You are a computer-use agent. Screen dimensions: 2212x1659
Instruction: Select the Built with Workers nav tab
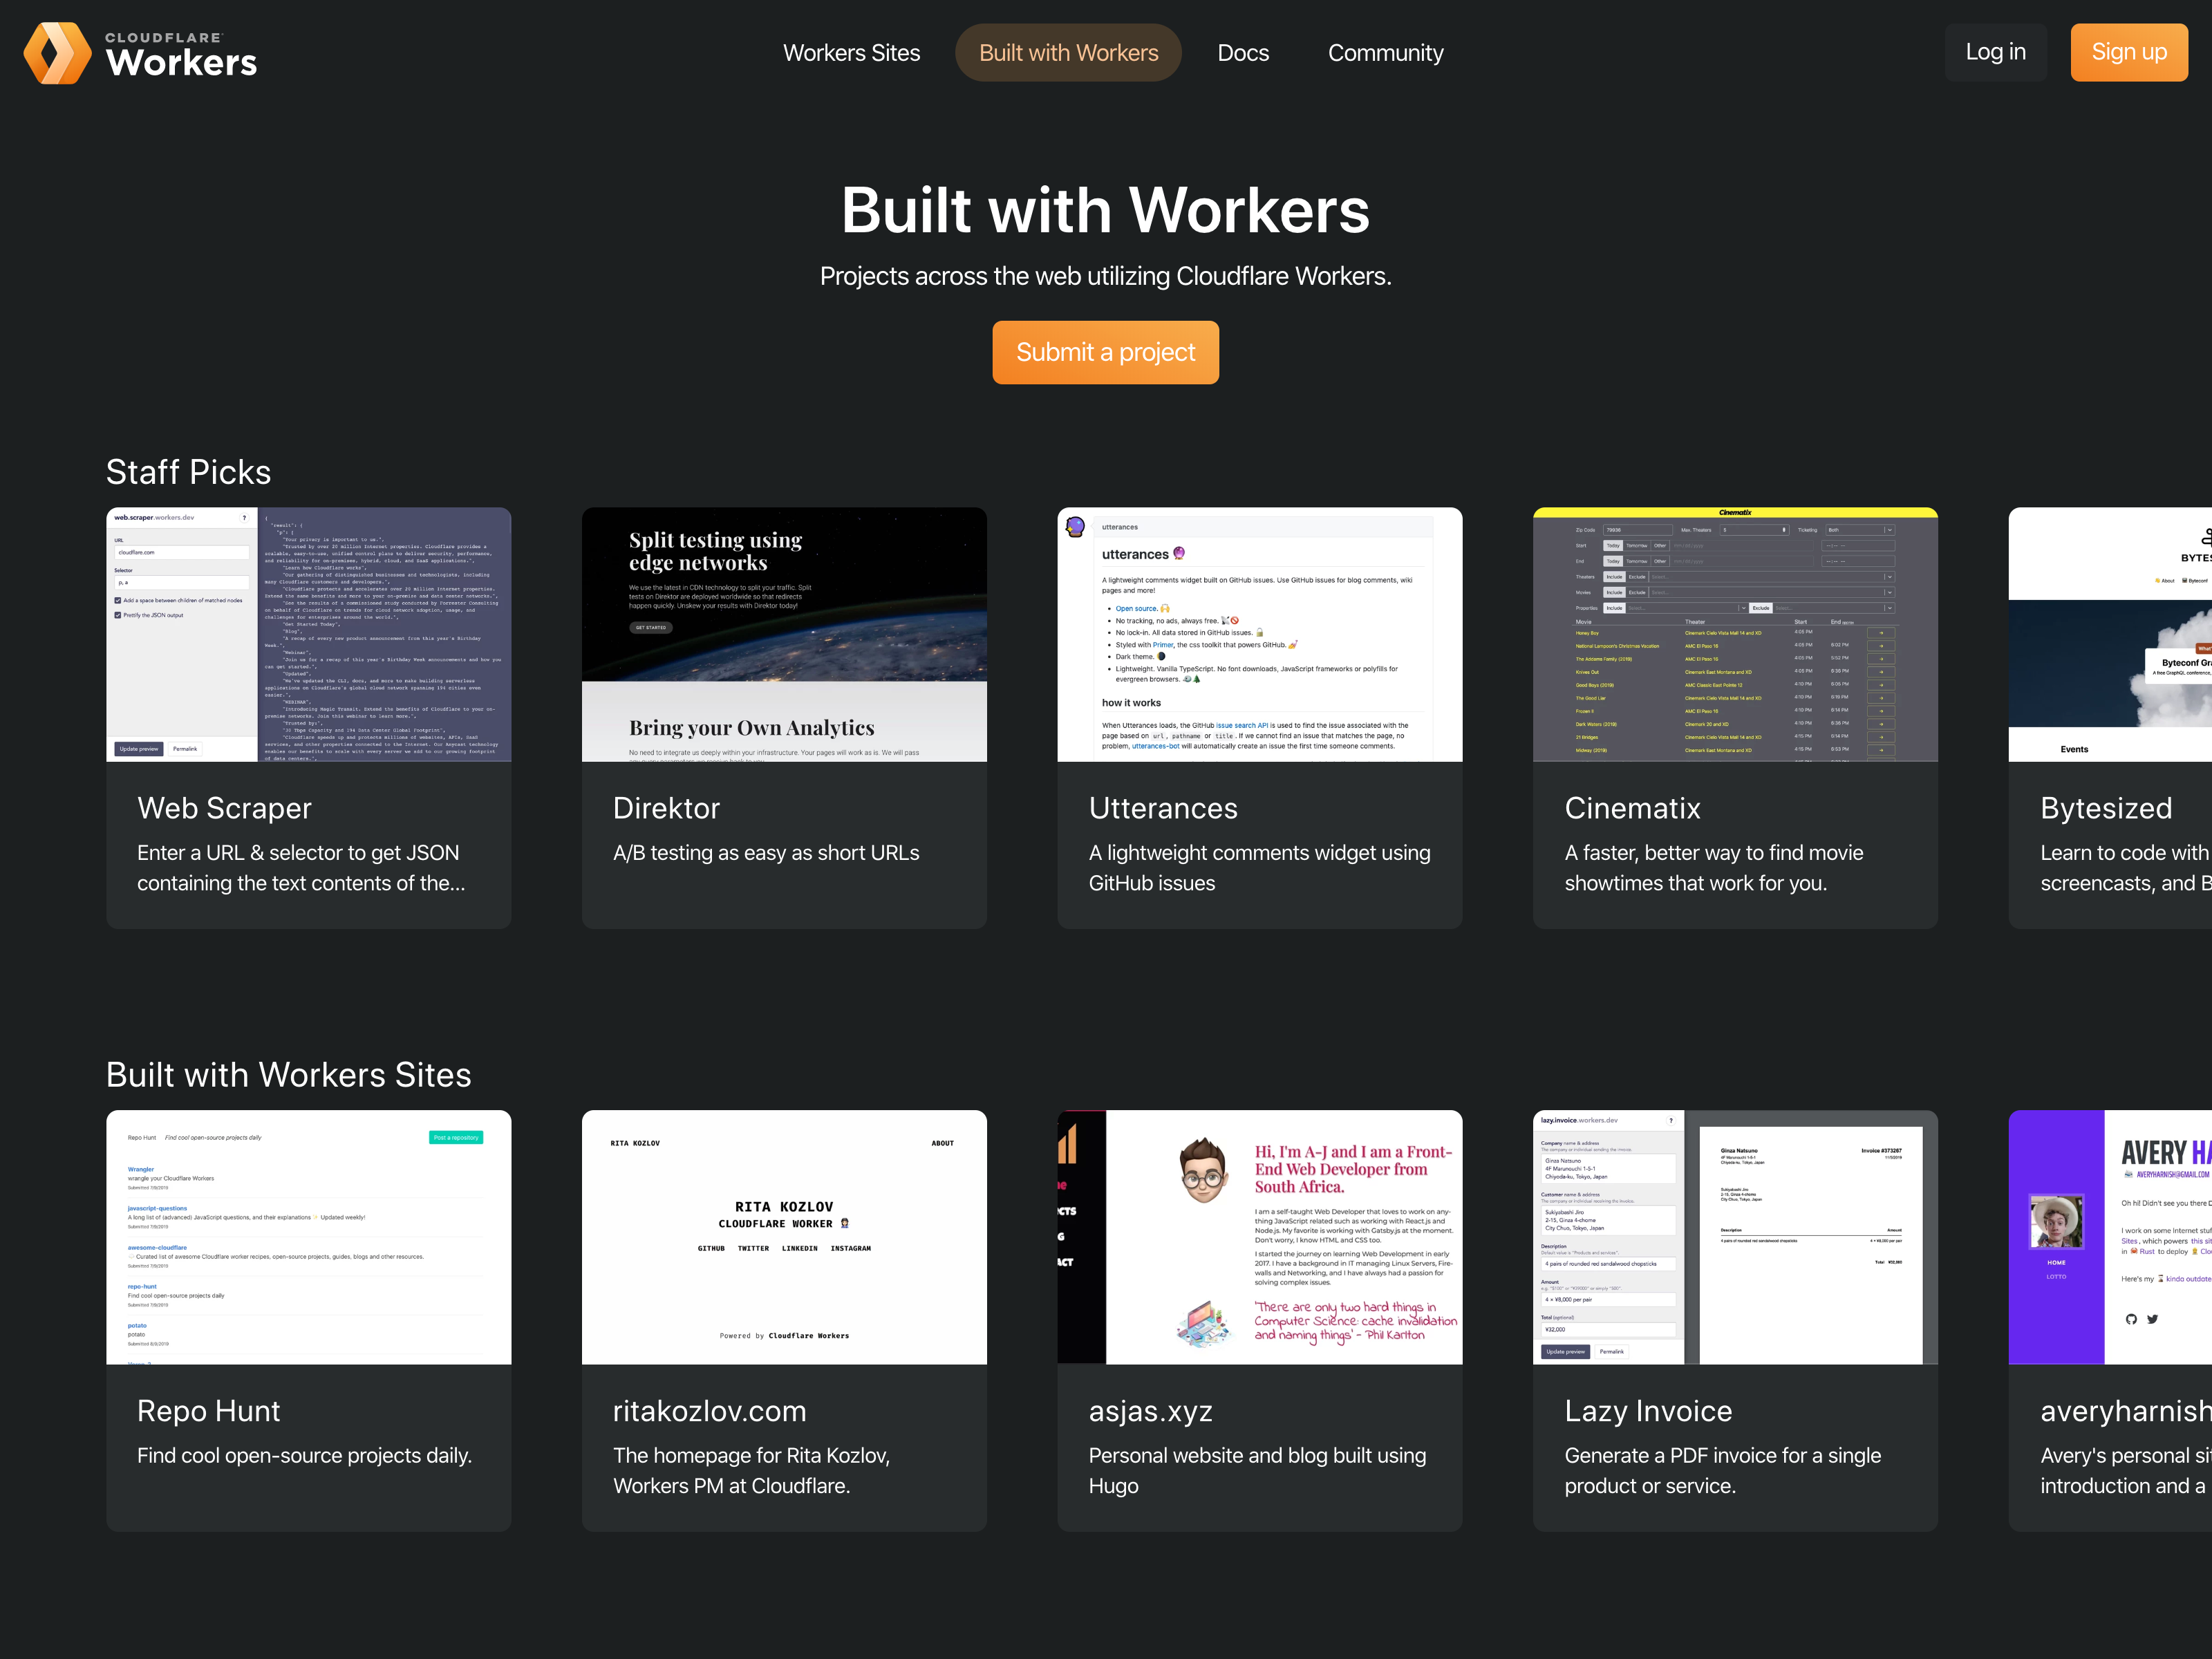tap(1068, 53)
